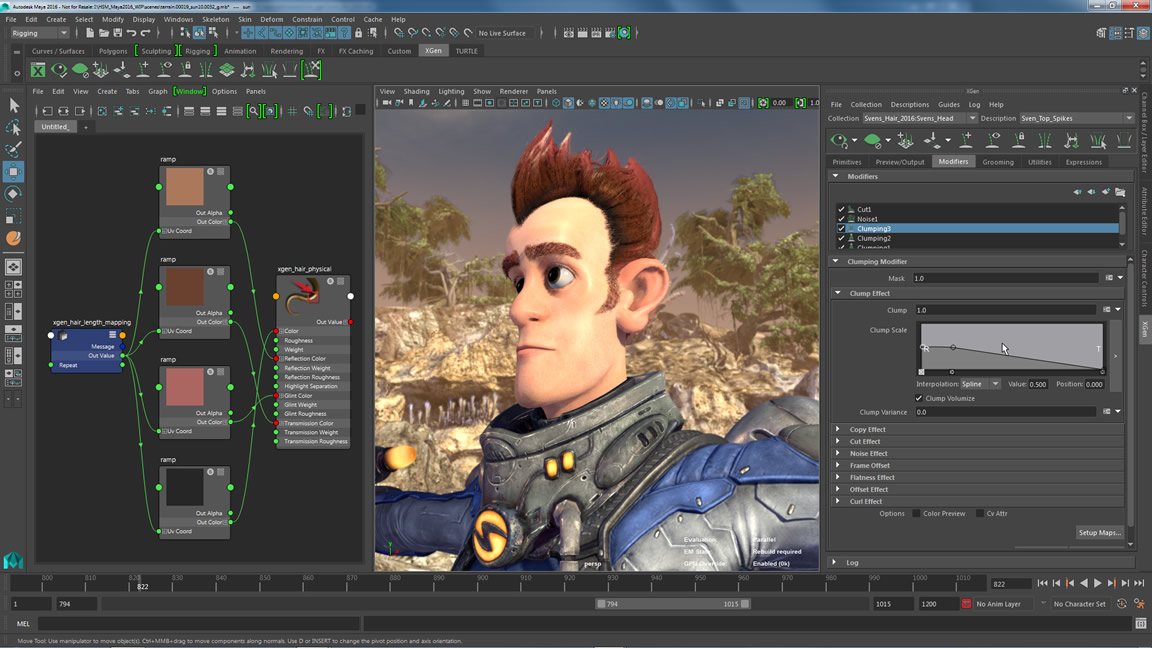Toggle the Clumping2 modifier checkbox

pos(841,238)
